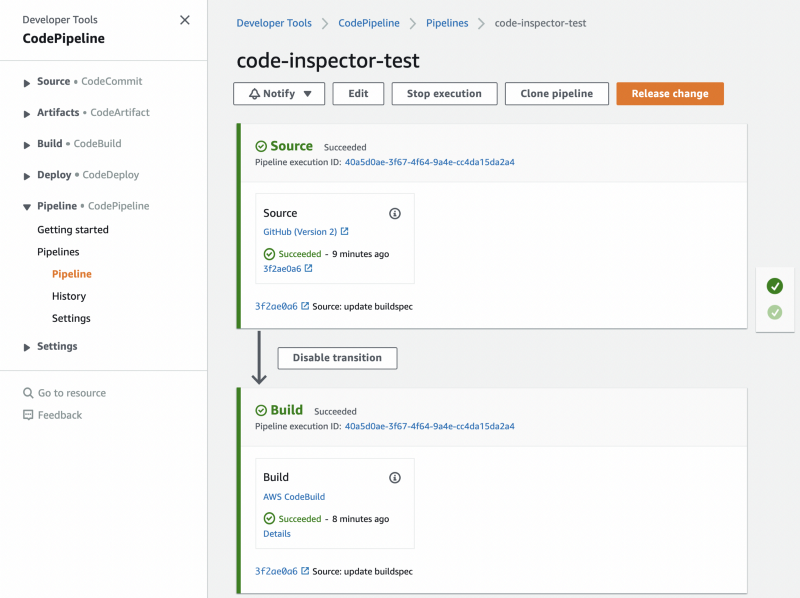Image resolution: width=800 pixels, height=598 pixels.
Task: Open Build stage pipeline execution ID link
Action: [x=430, y=427]
